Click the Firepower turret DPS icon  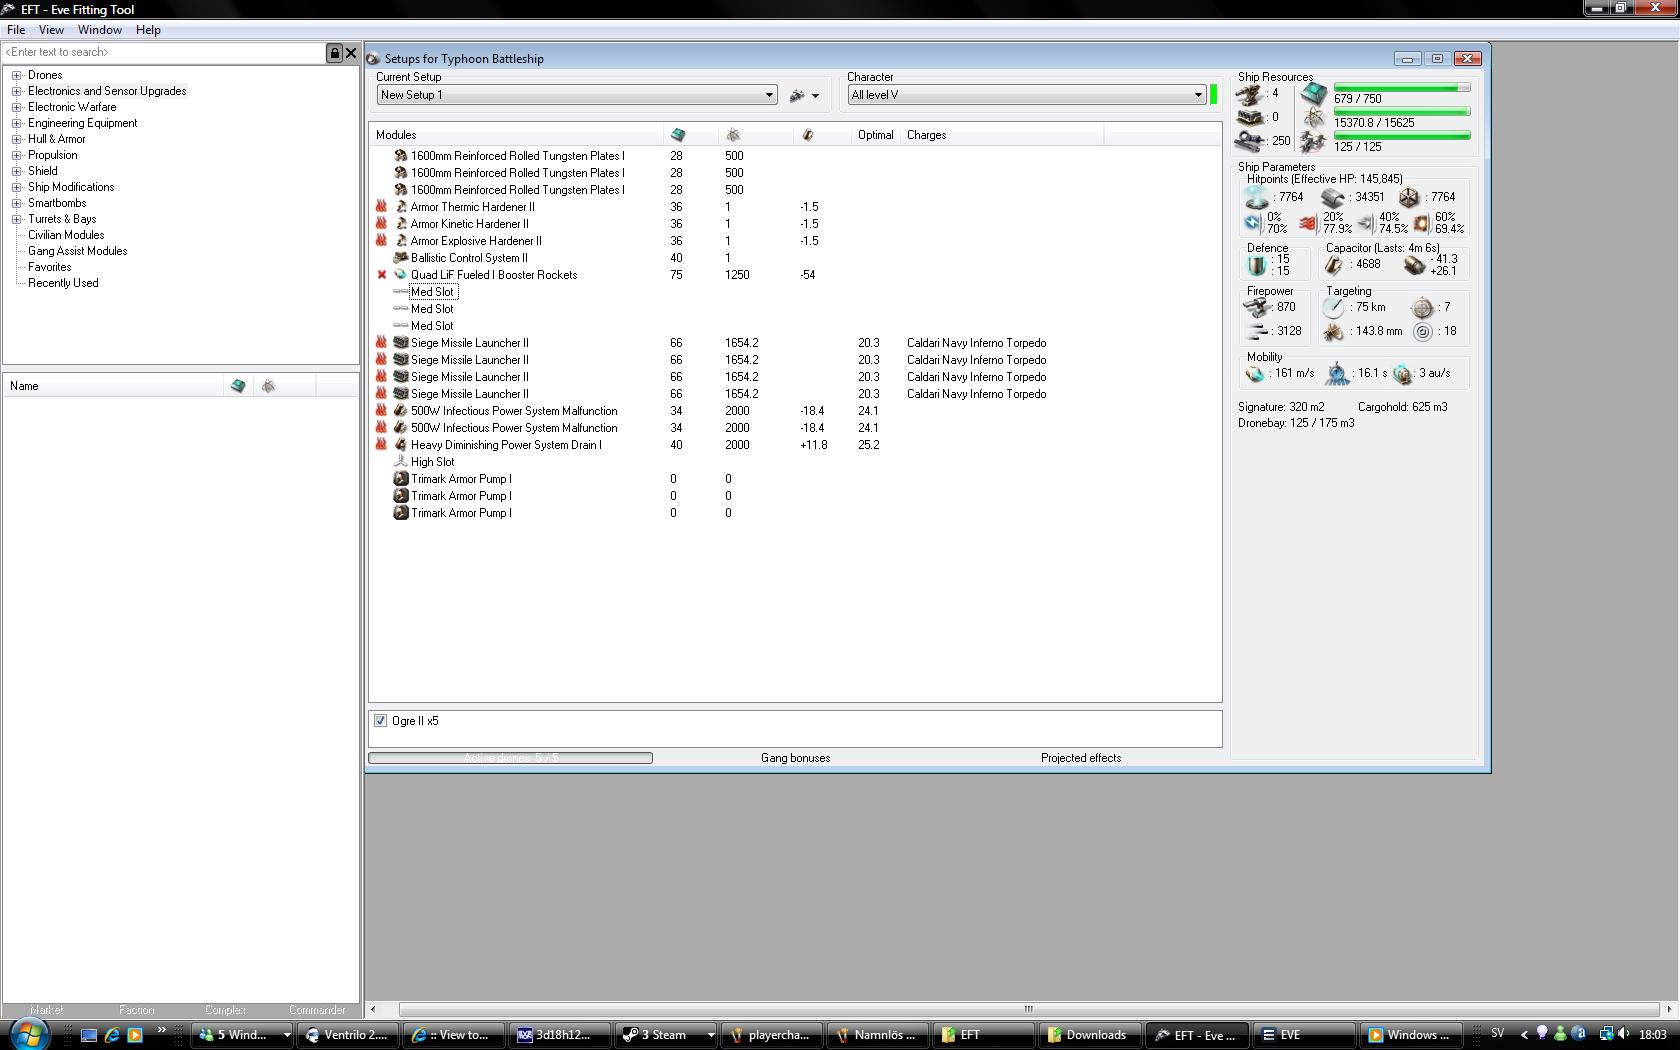(1256, 307)
